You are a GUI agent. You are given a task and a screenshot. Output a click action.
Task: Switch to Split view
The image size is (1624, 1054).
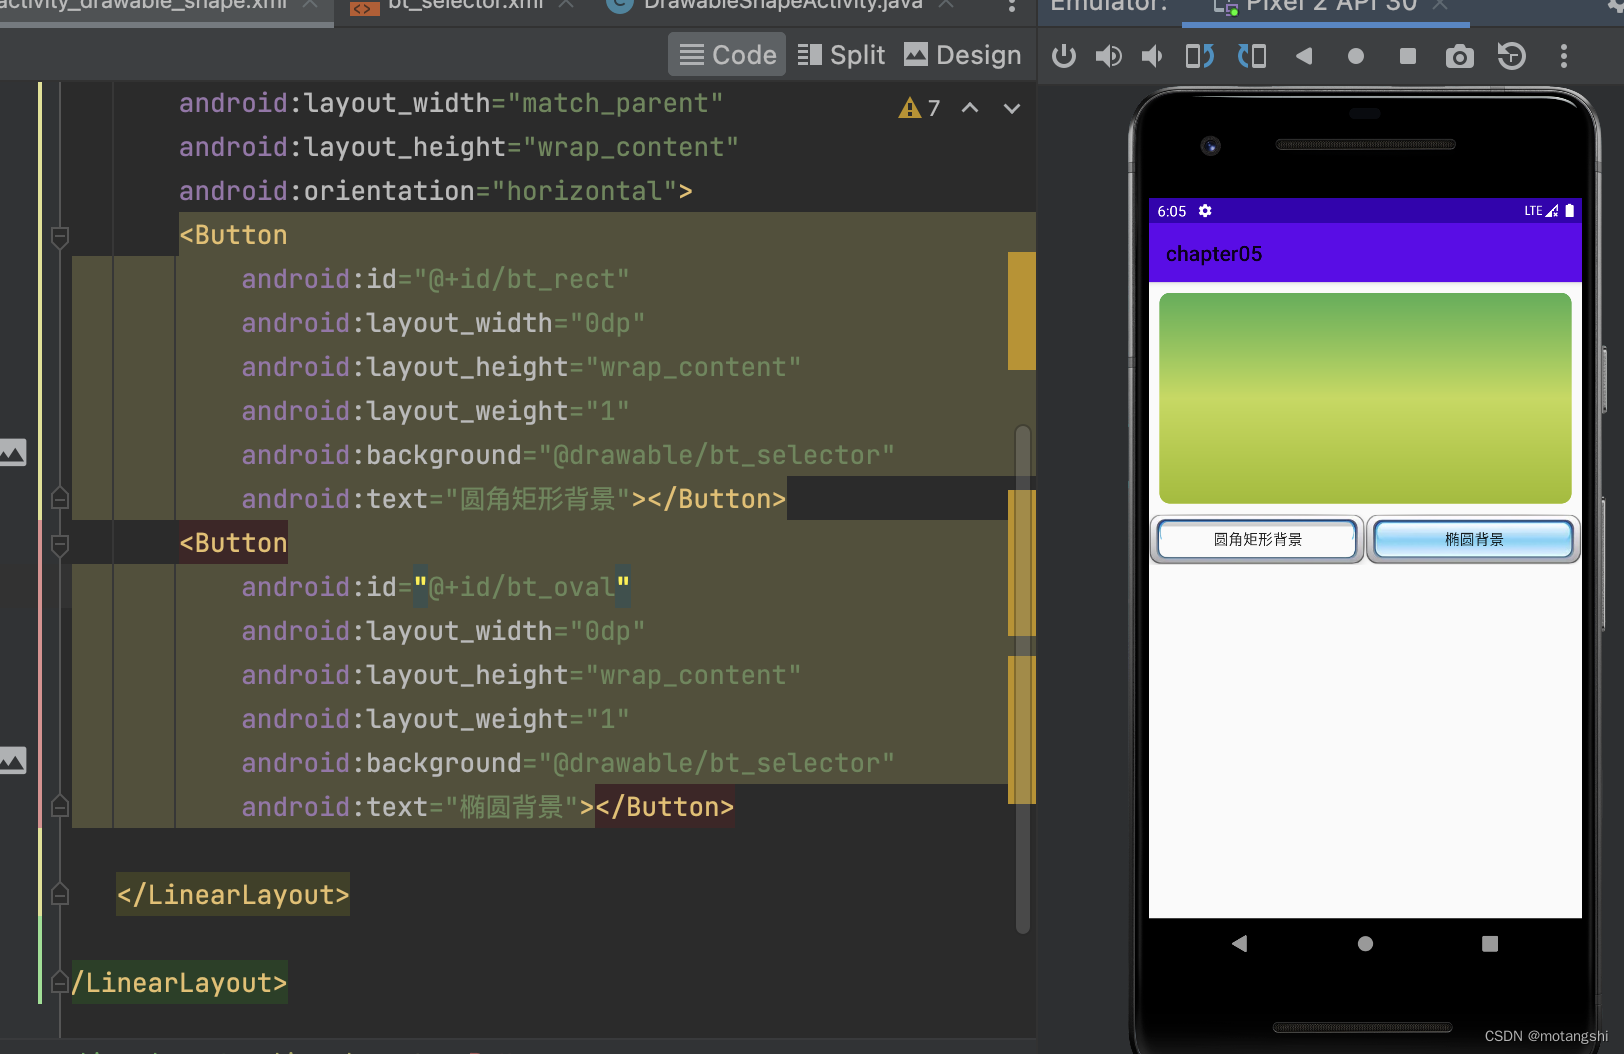pyautogui.click(x=840, y=54)
